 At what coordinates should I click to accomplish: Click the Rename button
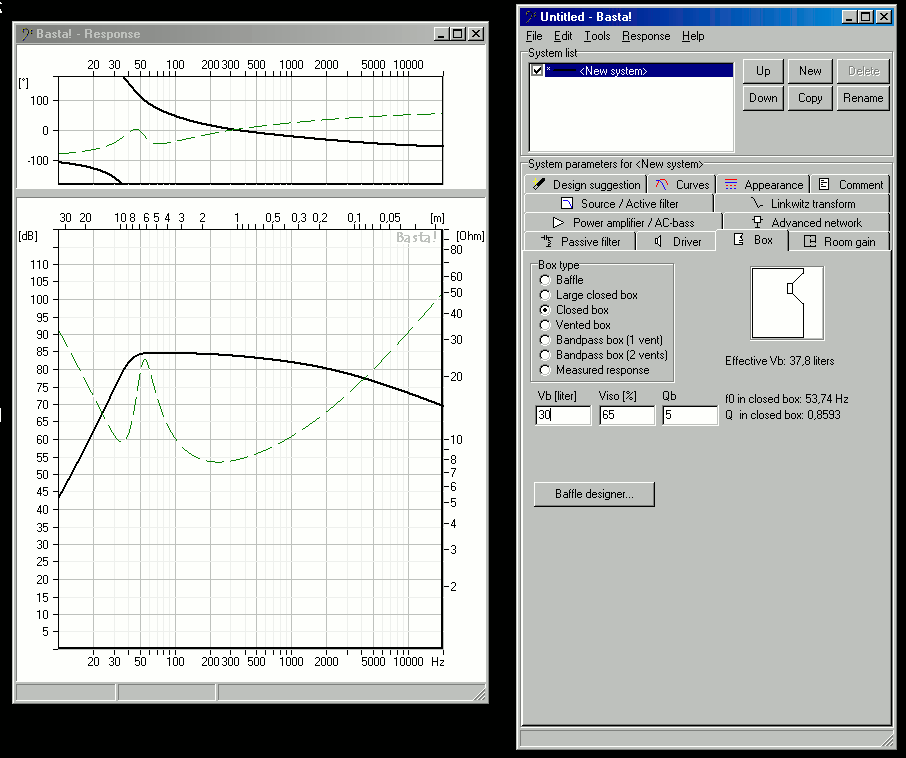click(863, 98)
